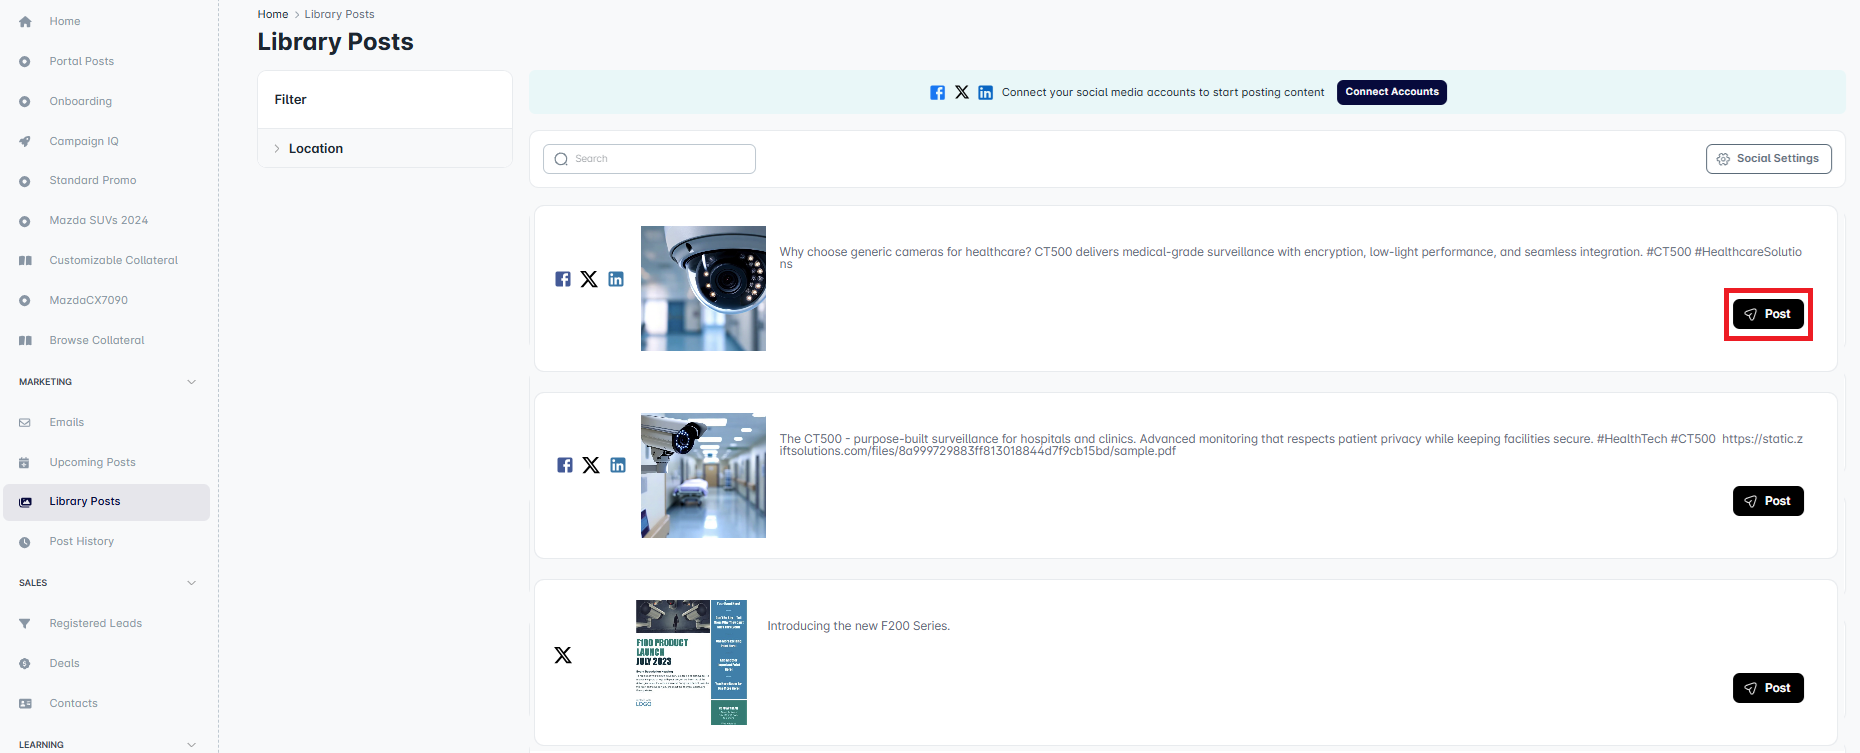The image size is (1860, 753).
Task: Expand the LEARNING sidebar section
Action: (191, 745)
